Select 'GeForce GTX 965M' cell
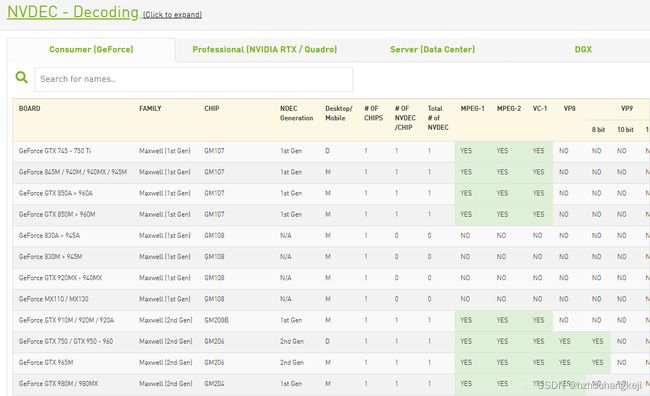Image resolution: width=650 pixels, height=396 pixels. [46, 362]
